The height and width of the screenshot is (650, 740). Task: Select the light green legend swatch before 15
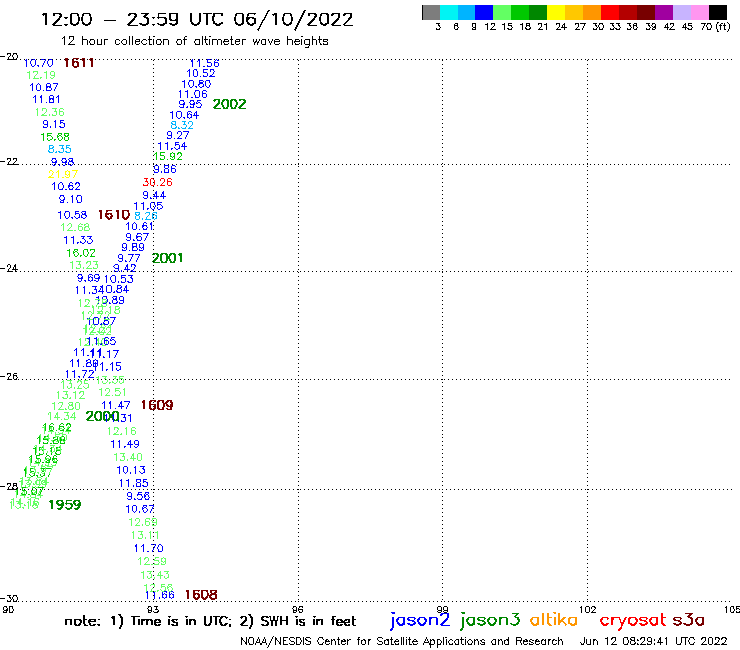tap(502, 12)
